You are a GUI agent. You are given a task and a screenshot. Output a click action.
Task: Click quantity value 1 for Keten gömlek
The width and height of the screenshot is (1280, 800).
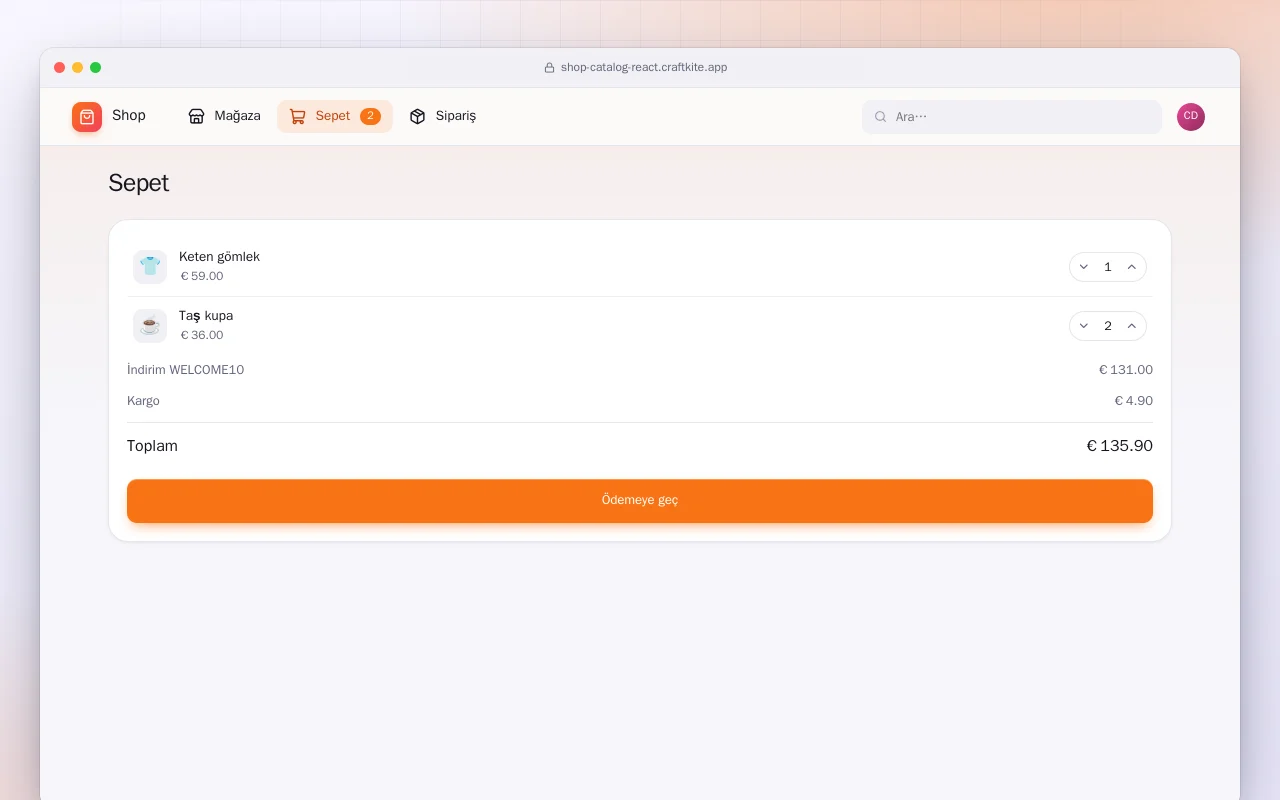pos(1108,267)
